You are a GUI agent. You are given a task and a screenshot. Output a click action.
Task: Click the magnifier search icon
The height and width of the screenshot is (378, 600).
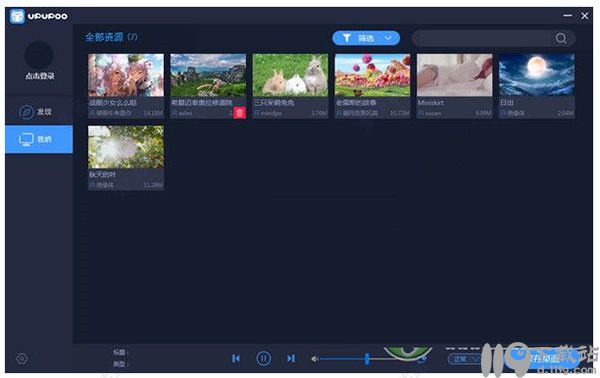pyautogui.click(x=561, y=38)
